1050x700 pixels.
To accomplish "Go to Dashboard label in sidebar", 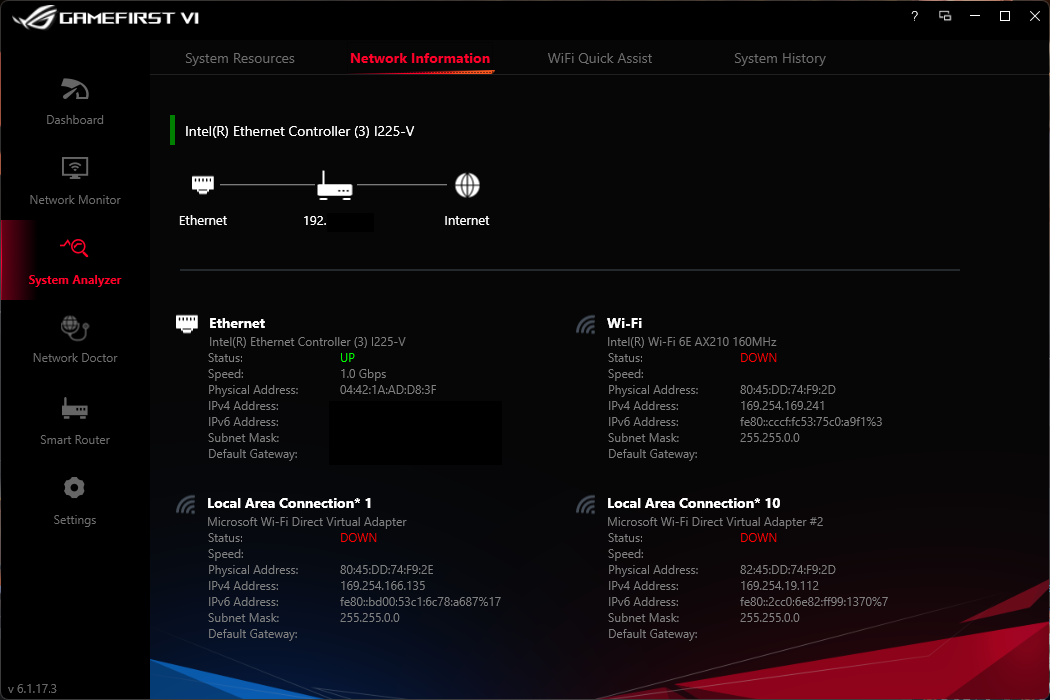I will (75, 120).
